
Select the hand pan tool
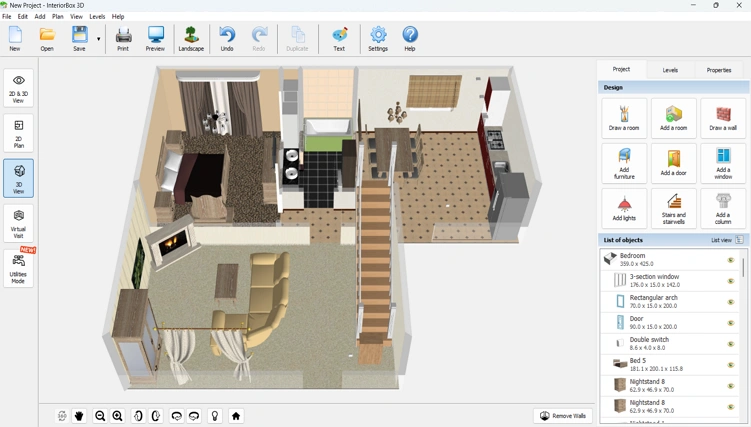pos(79,416)
